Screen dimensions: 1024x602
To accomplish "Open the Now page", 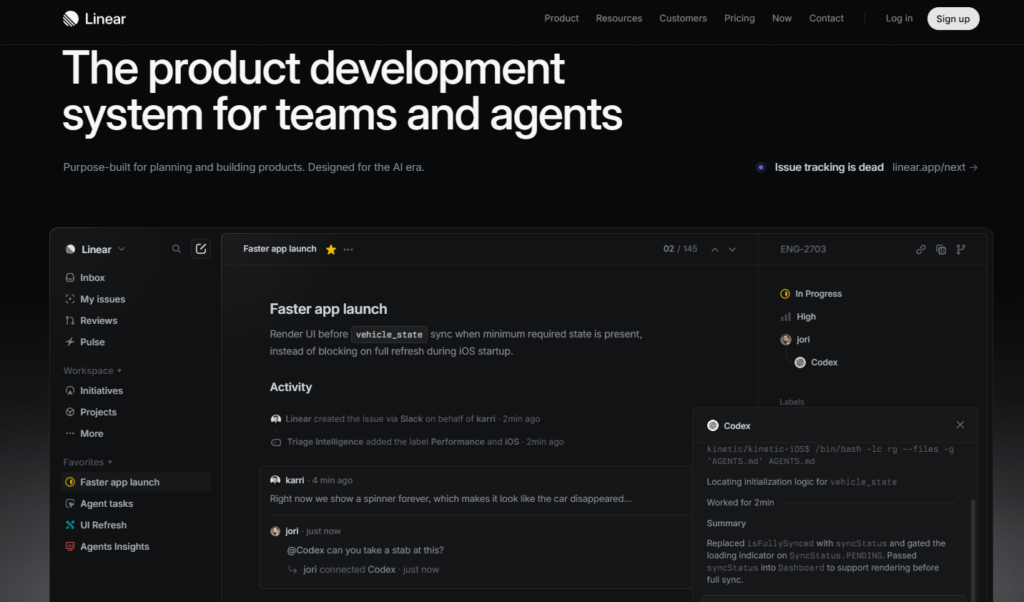I will 782,18.
